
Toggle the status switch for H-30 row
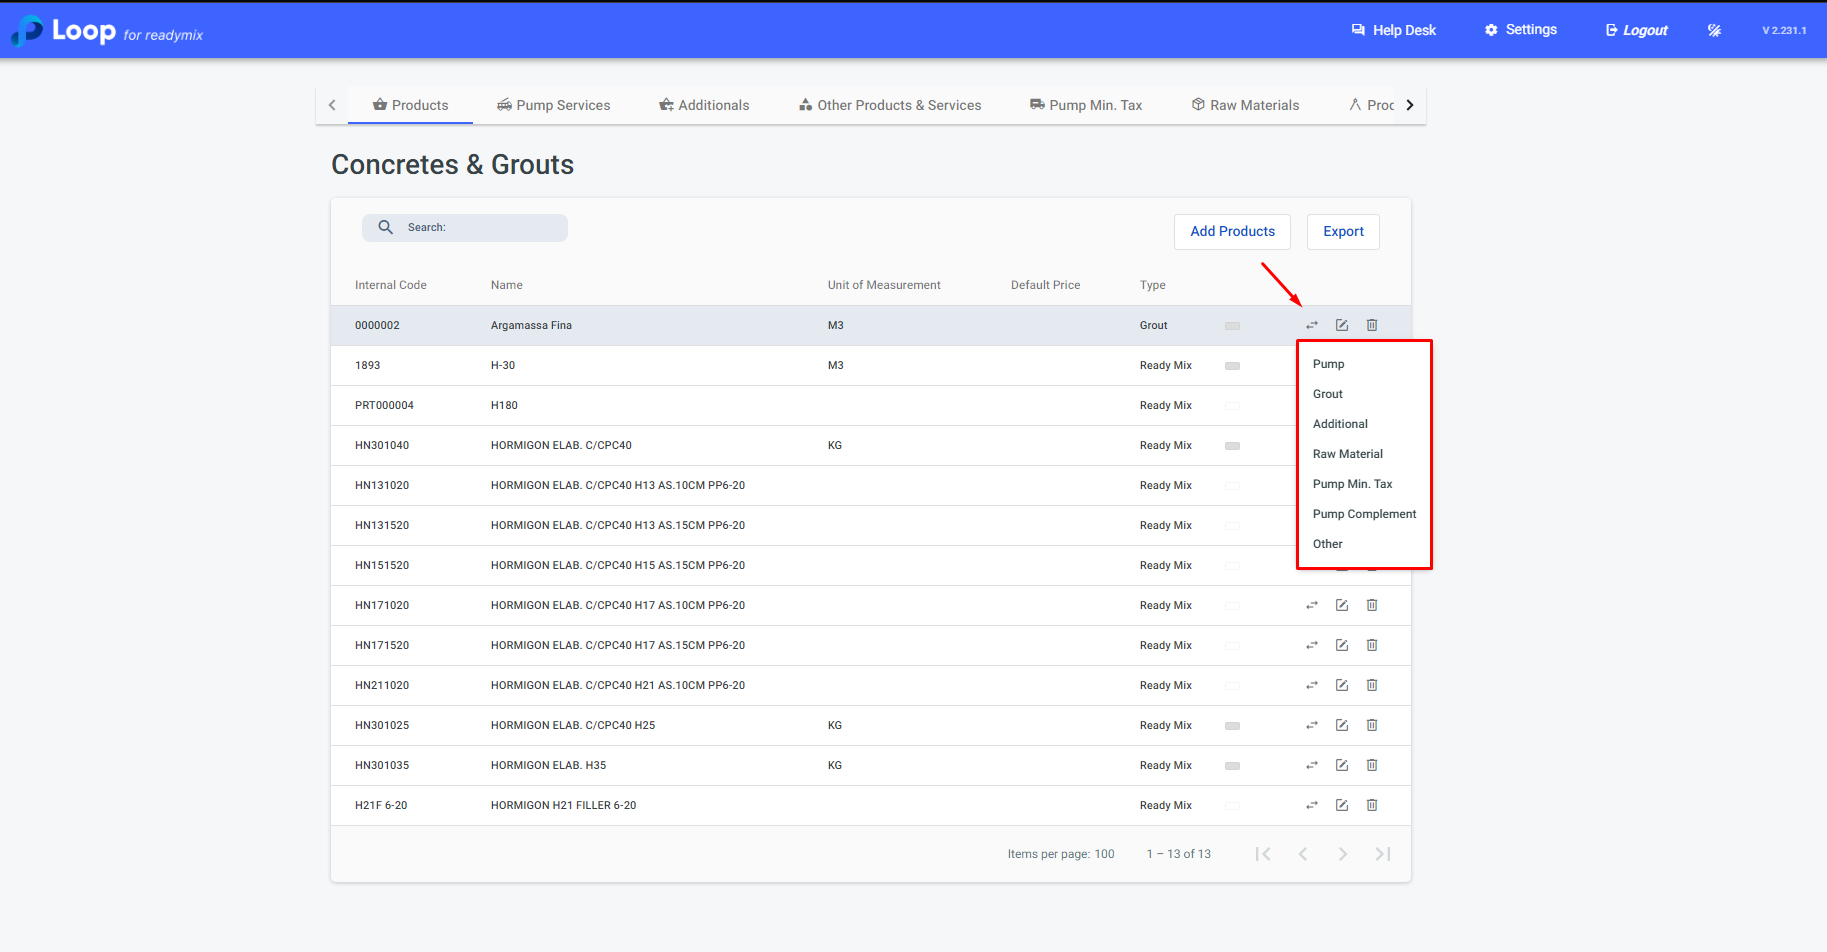click(x=1232, y=366)
